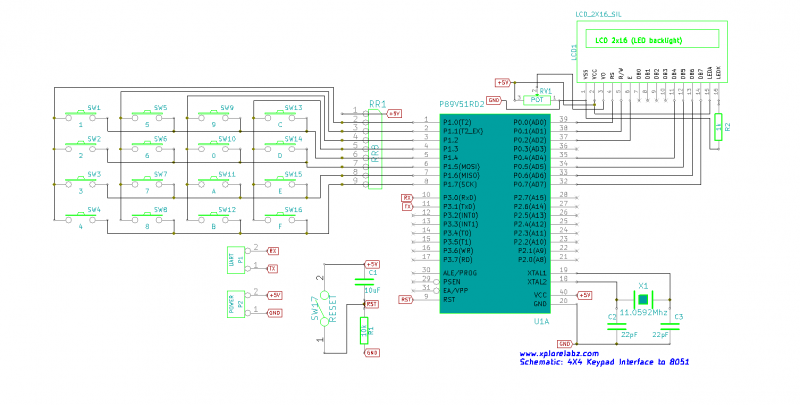The height and width of the screenshot is (405, 800).
Task: Click the 4X4 Keypad Interface schematic title
Action: coord(604,362)
